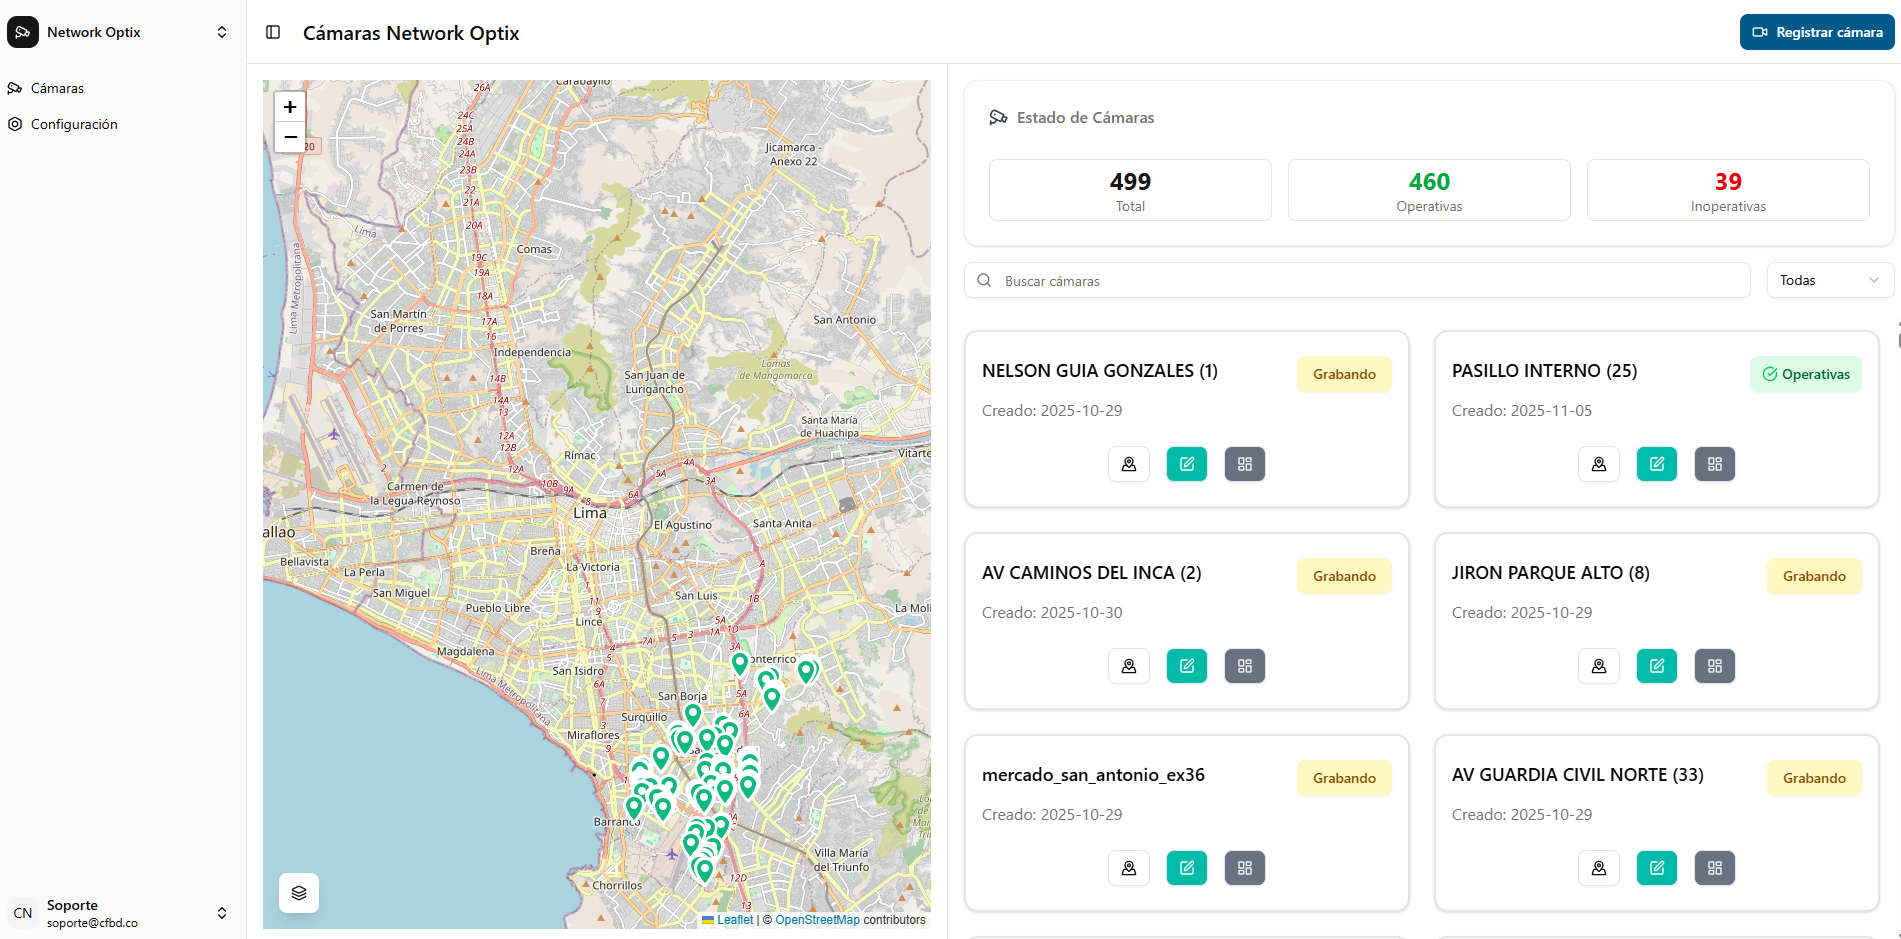Viewport: 1901px width, 939px height.
Task: Click the Grabando badge on AV GUARDIA CIVIL NORTE (33)
Action: [1814, 778]
